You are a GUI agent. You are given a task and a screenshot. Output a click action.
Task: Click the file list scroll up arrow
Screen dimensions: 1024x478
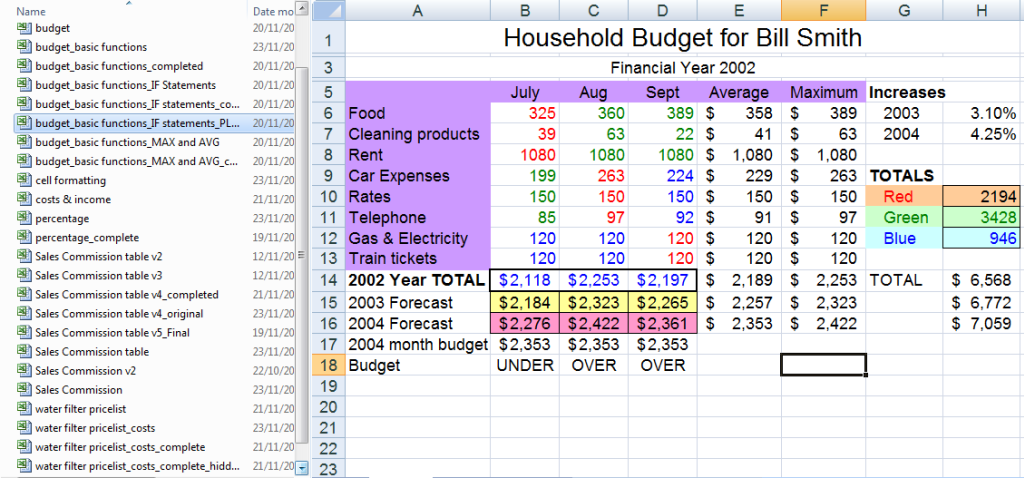301,8
